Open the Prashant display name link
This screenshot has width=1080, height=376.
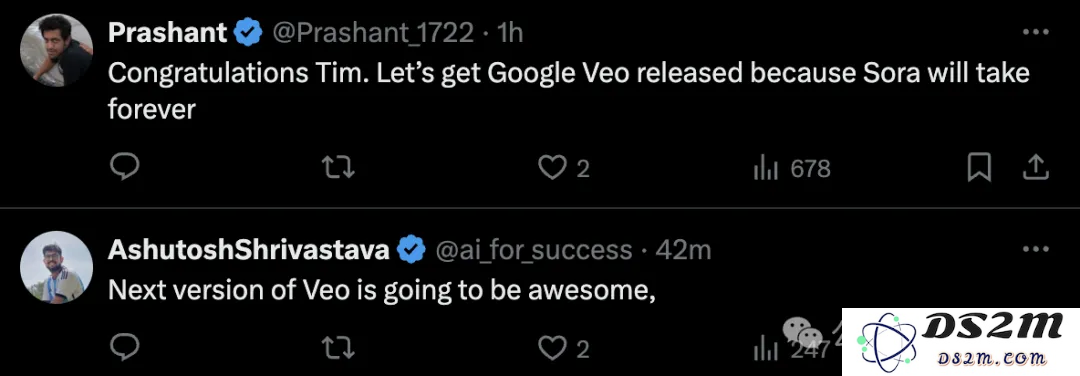point(167,32)
